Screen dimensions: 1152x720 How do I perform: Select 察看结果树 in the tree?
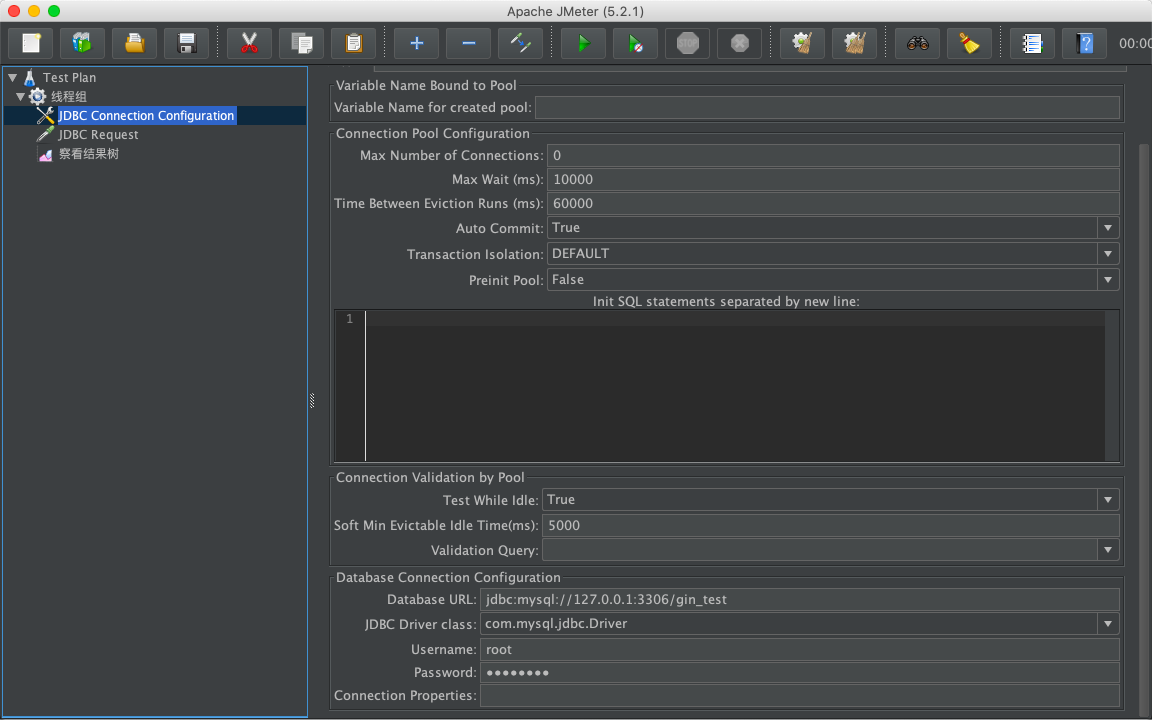click(x=89, y=154)
